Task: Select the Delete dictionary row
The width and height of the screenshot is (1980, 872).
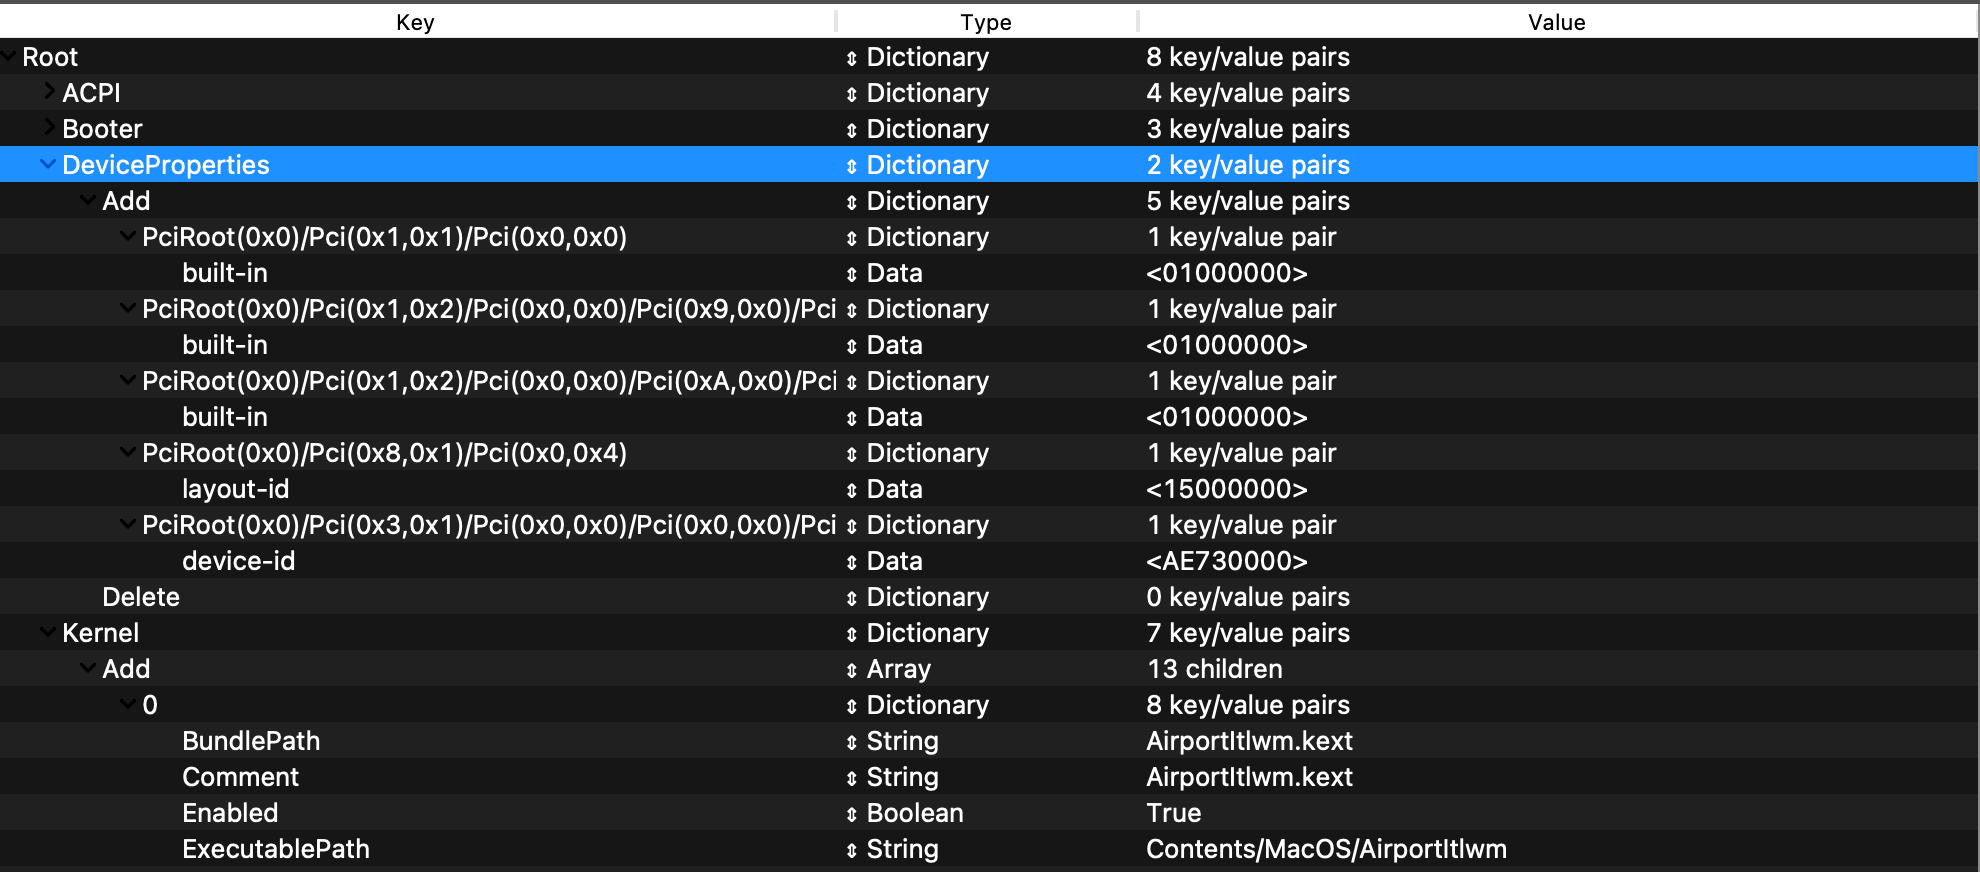Action: pos(141,597)
